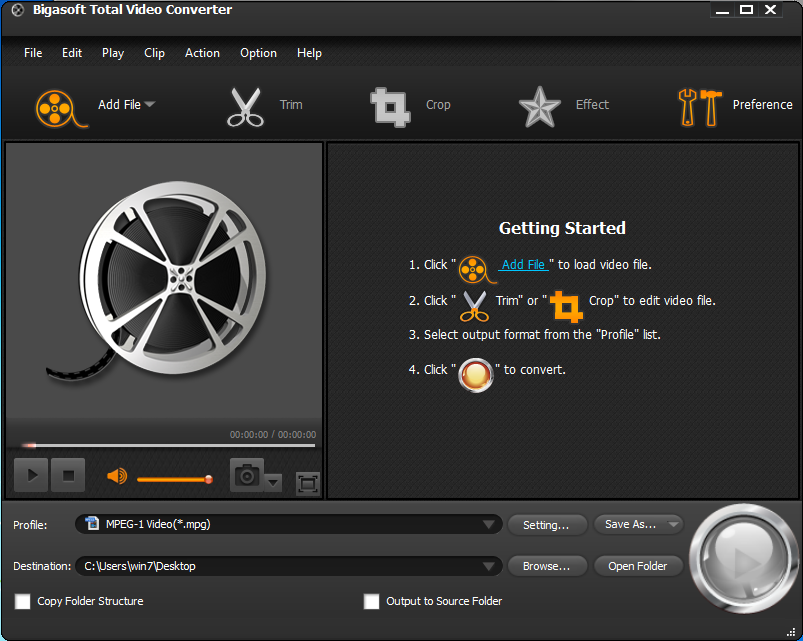Click the preview seek progress bar
Viewport: 803px width, 641px height.
pos(168,445)
